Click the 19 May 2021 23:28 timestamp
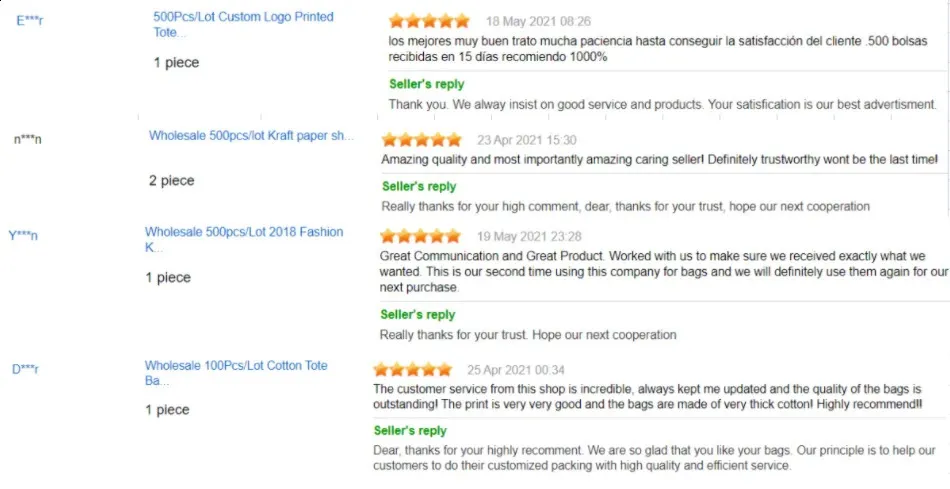The width and height of the screenshot is (950, 489). (x=529, y=236)
